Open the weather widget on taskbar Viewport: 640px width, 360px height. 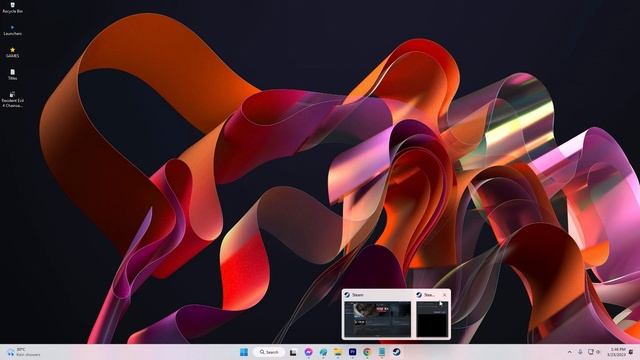tap(23, 352)
